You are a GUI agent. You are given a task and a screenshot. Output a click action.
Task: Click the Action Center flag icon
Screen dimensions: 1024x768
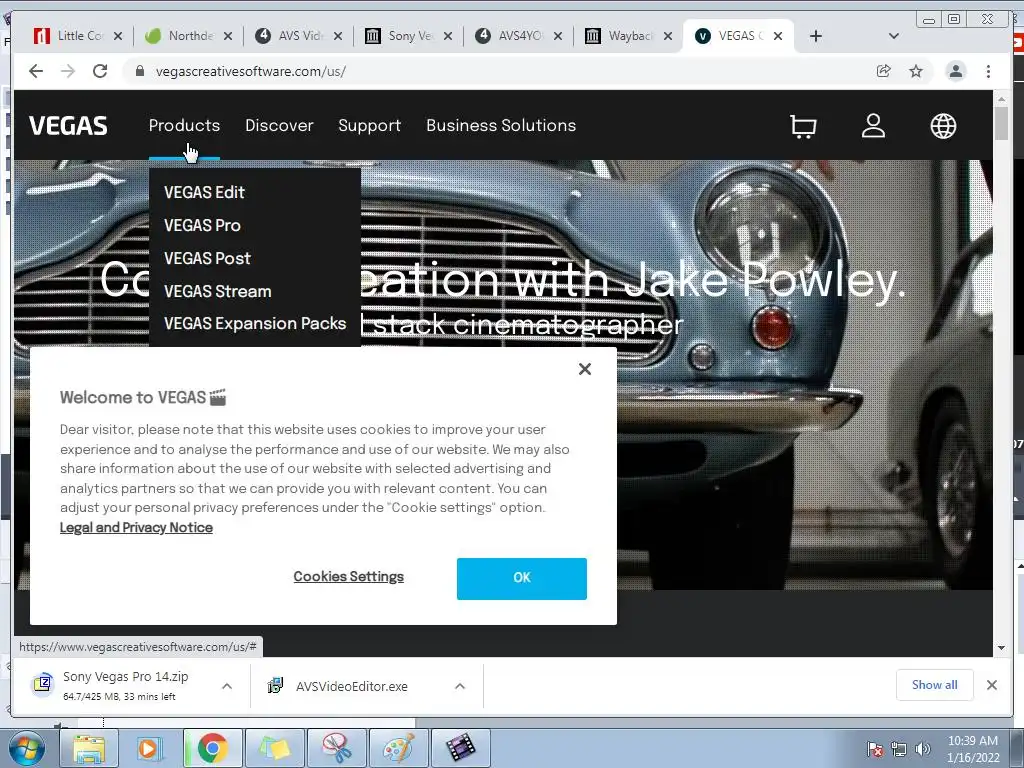click(875, 749)
